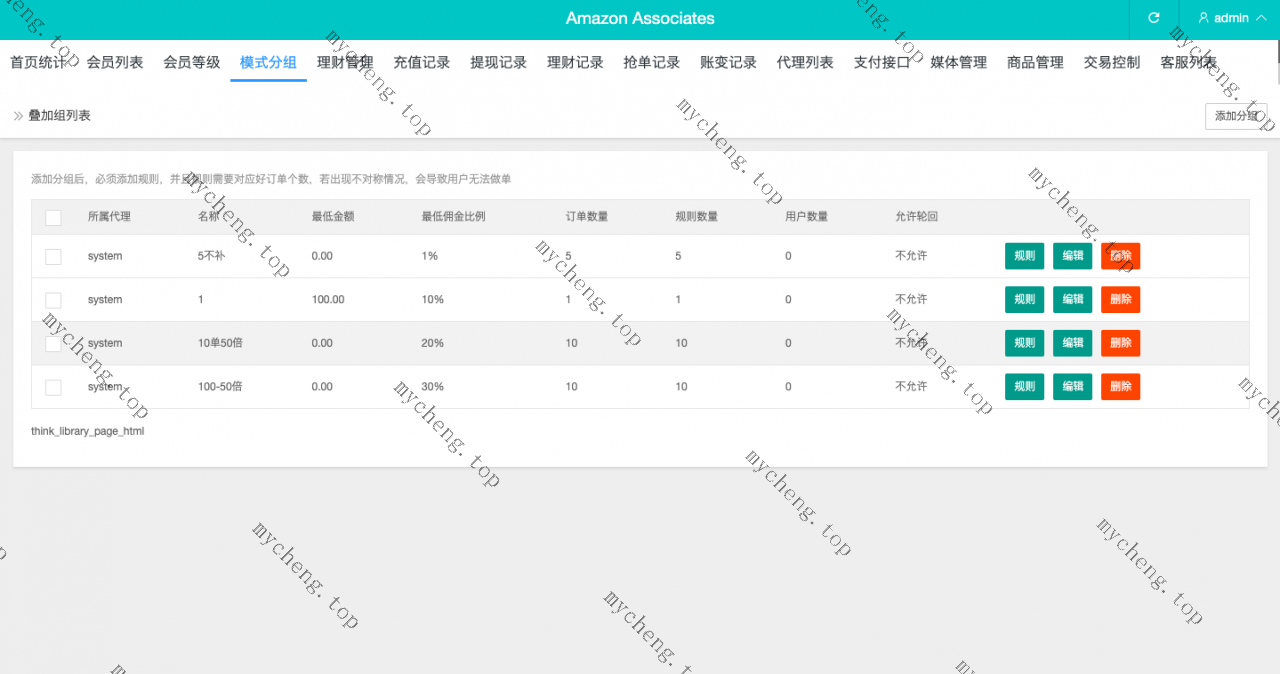The width and height of the screenshot is (1280, 674).
Task: Click the refresh icon in header
Action: tap(1154, 18)
